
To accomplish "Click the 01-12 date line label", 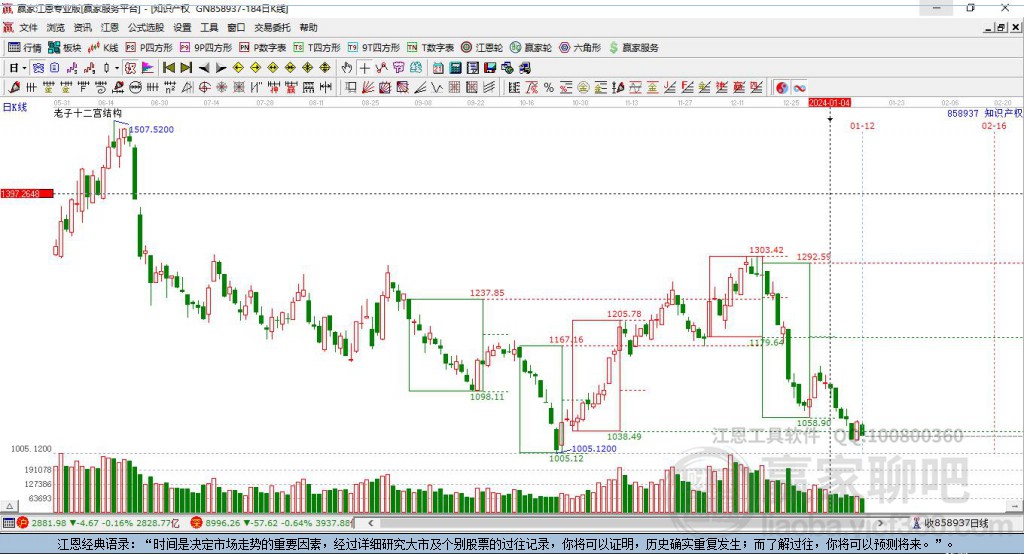I will click(x=862, y=125).
